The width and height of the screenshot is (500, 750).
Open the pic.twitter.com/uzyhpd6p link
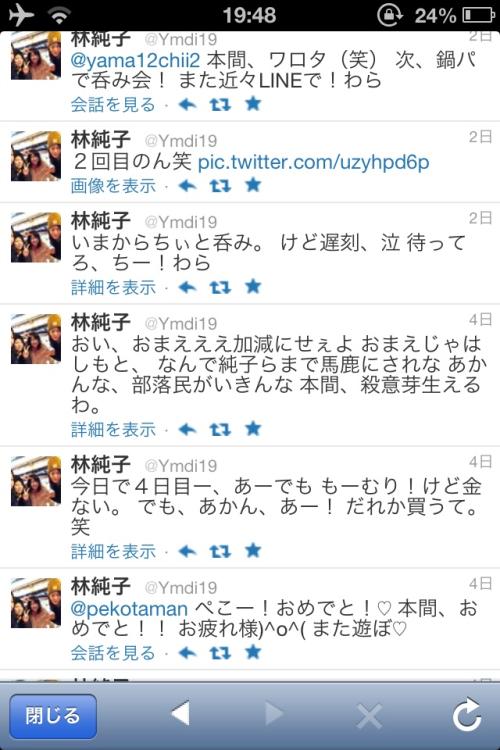pyautogui.click(x=313, y=163)
